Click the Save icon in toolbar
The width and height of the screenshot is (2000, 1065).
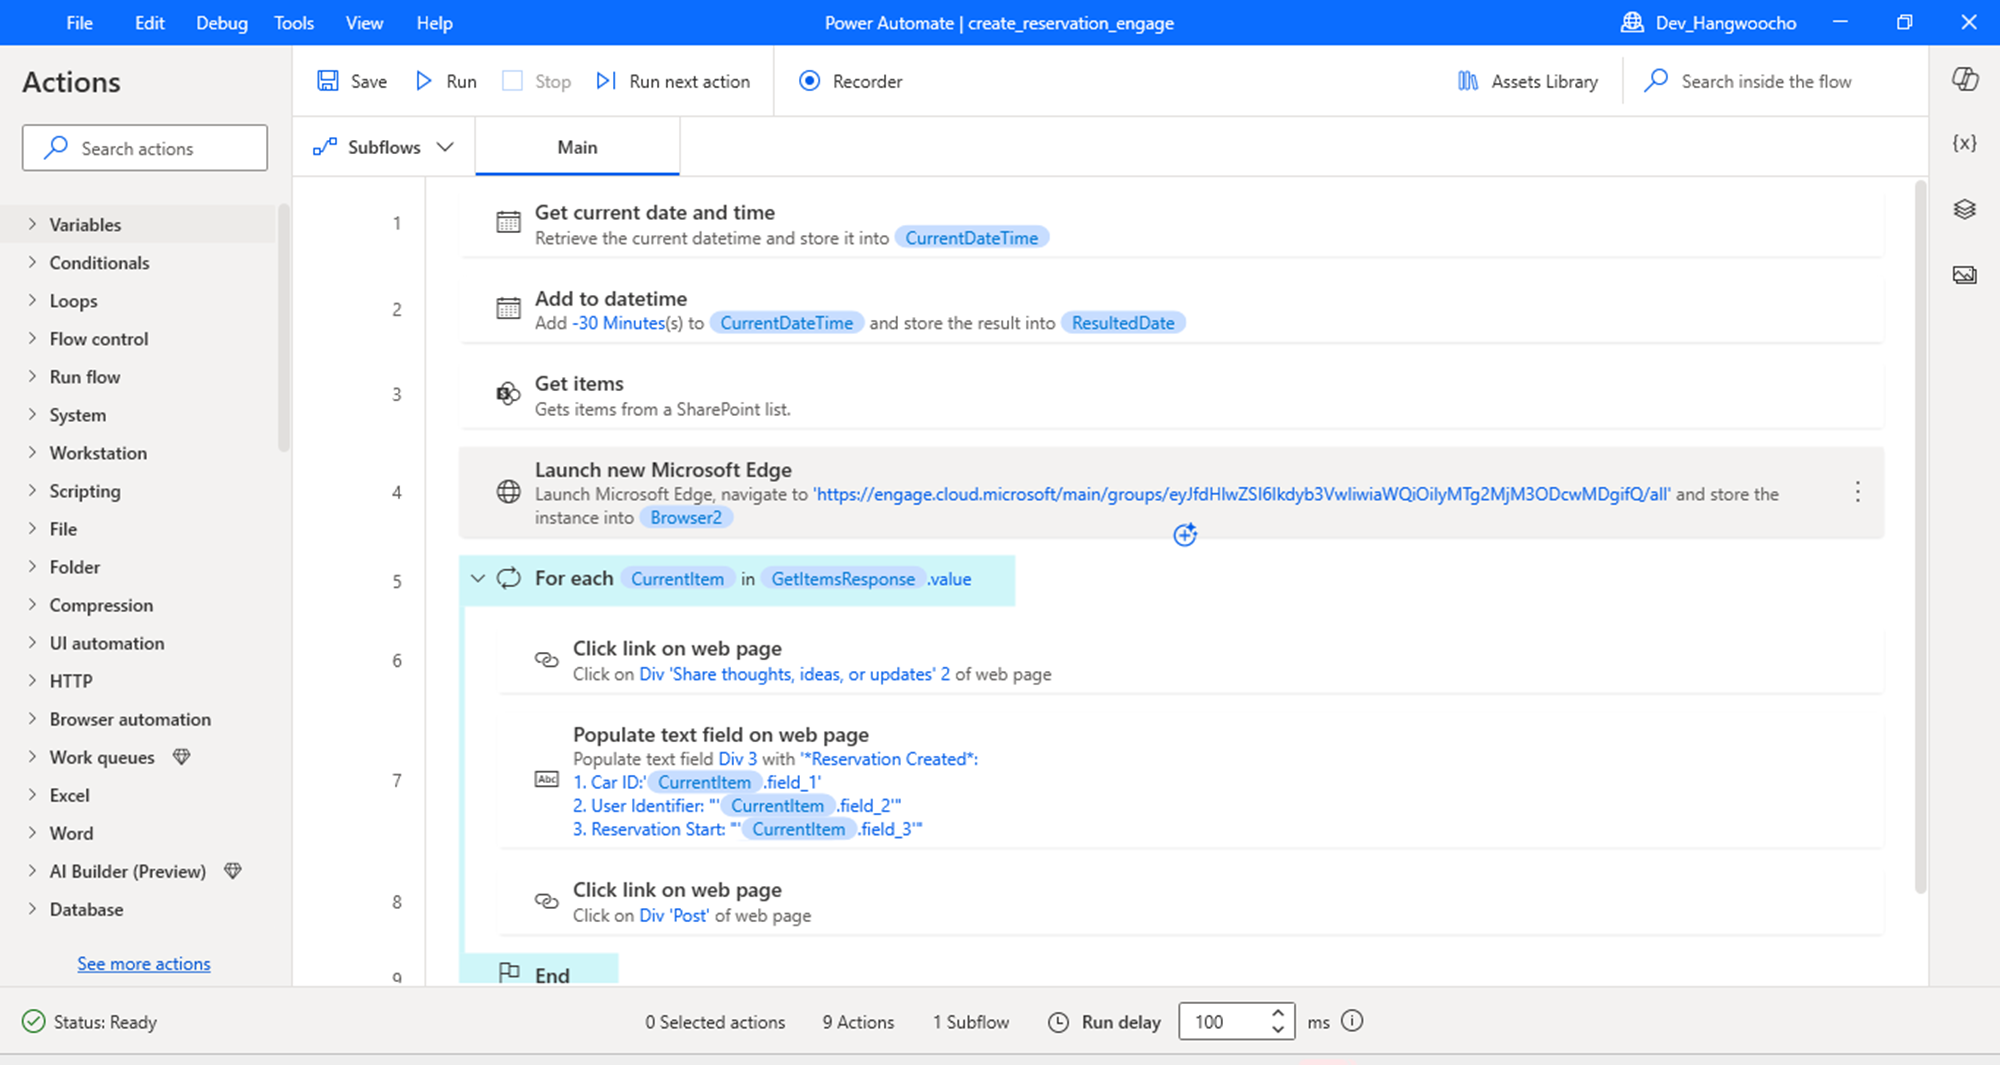(x=328, y=81)
